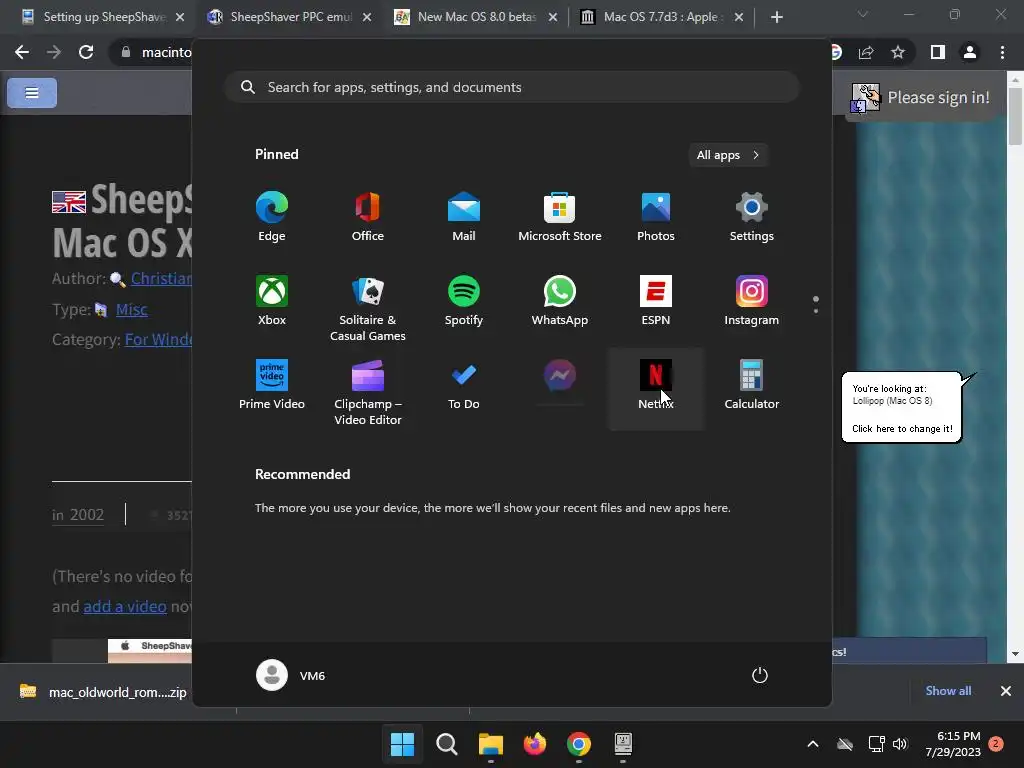This screenshot has width=1024, height=768.
Task: Expand the All apps list
Action: click(x=728, y=155)
